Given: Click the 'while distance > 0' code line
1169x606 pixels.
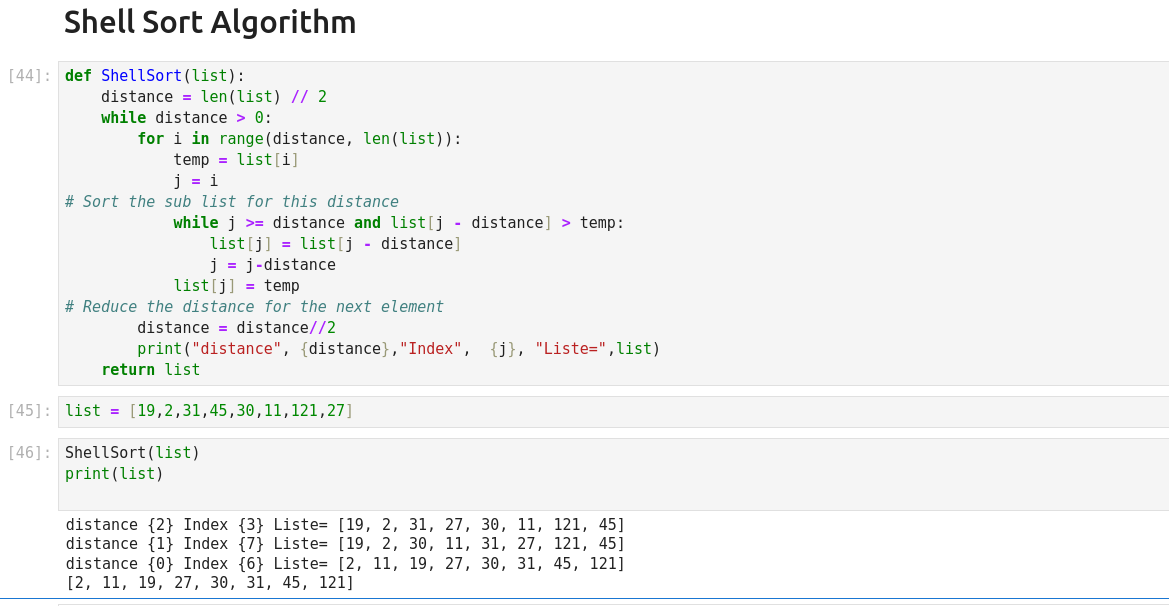Looking at the screenshot, I should pos(186,118).
